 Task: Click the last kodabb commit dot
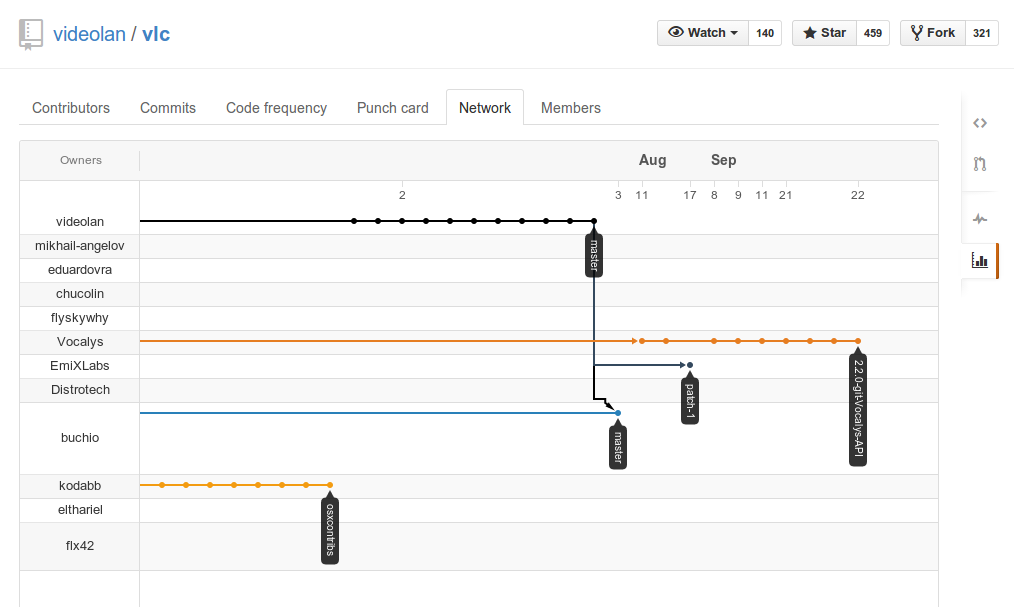point(330,485)
